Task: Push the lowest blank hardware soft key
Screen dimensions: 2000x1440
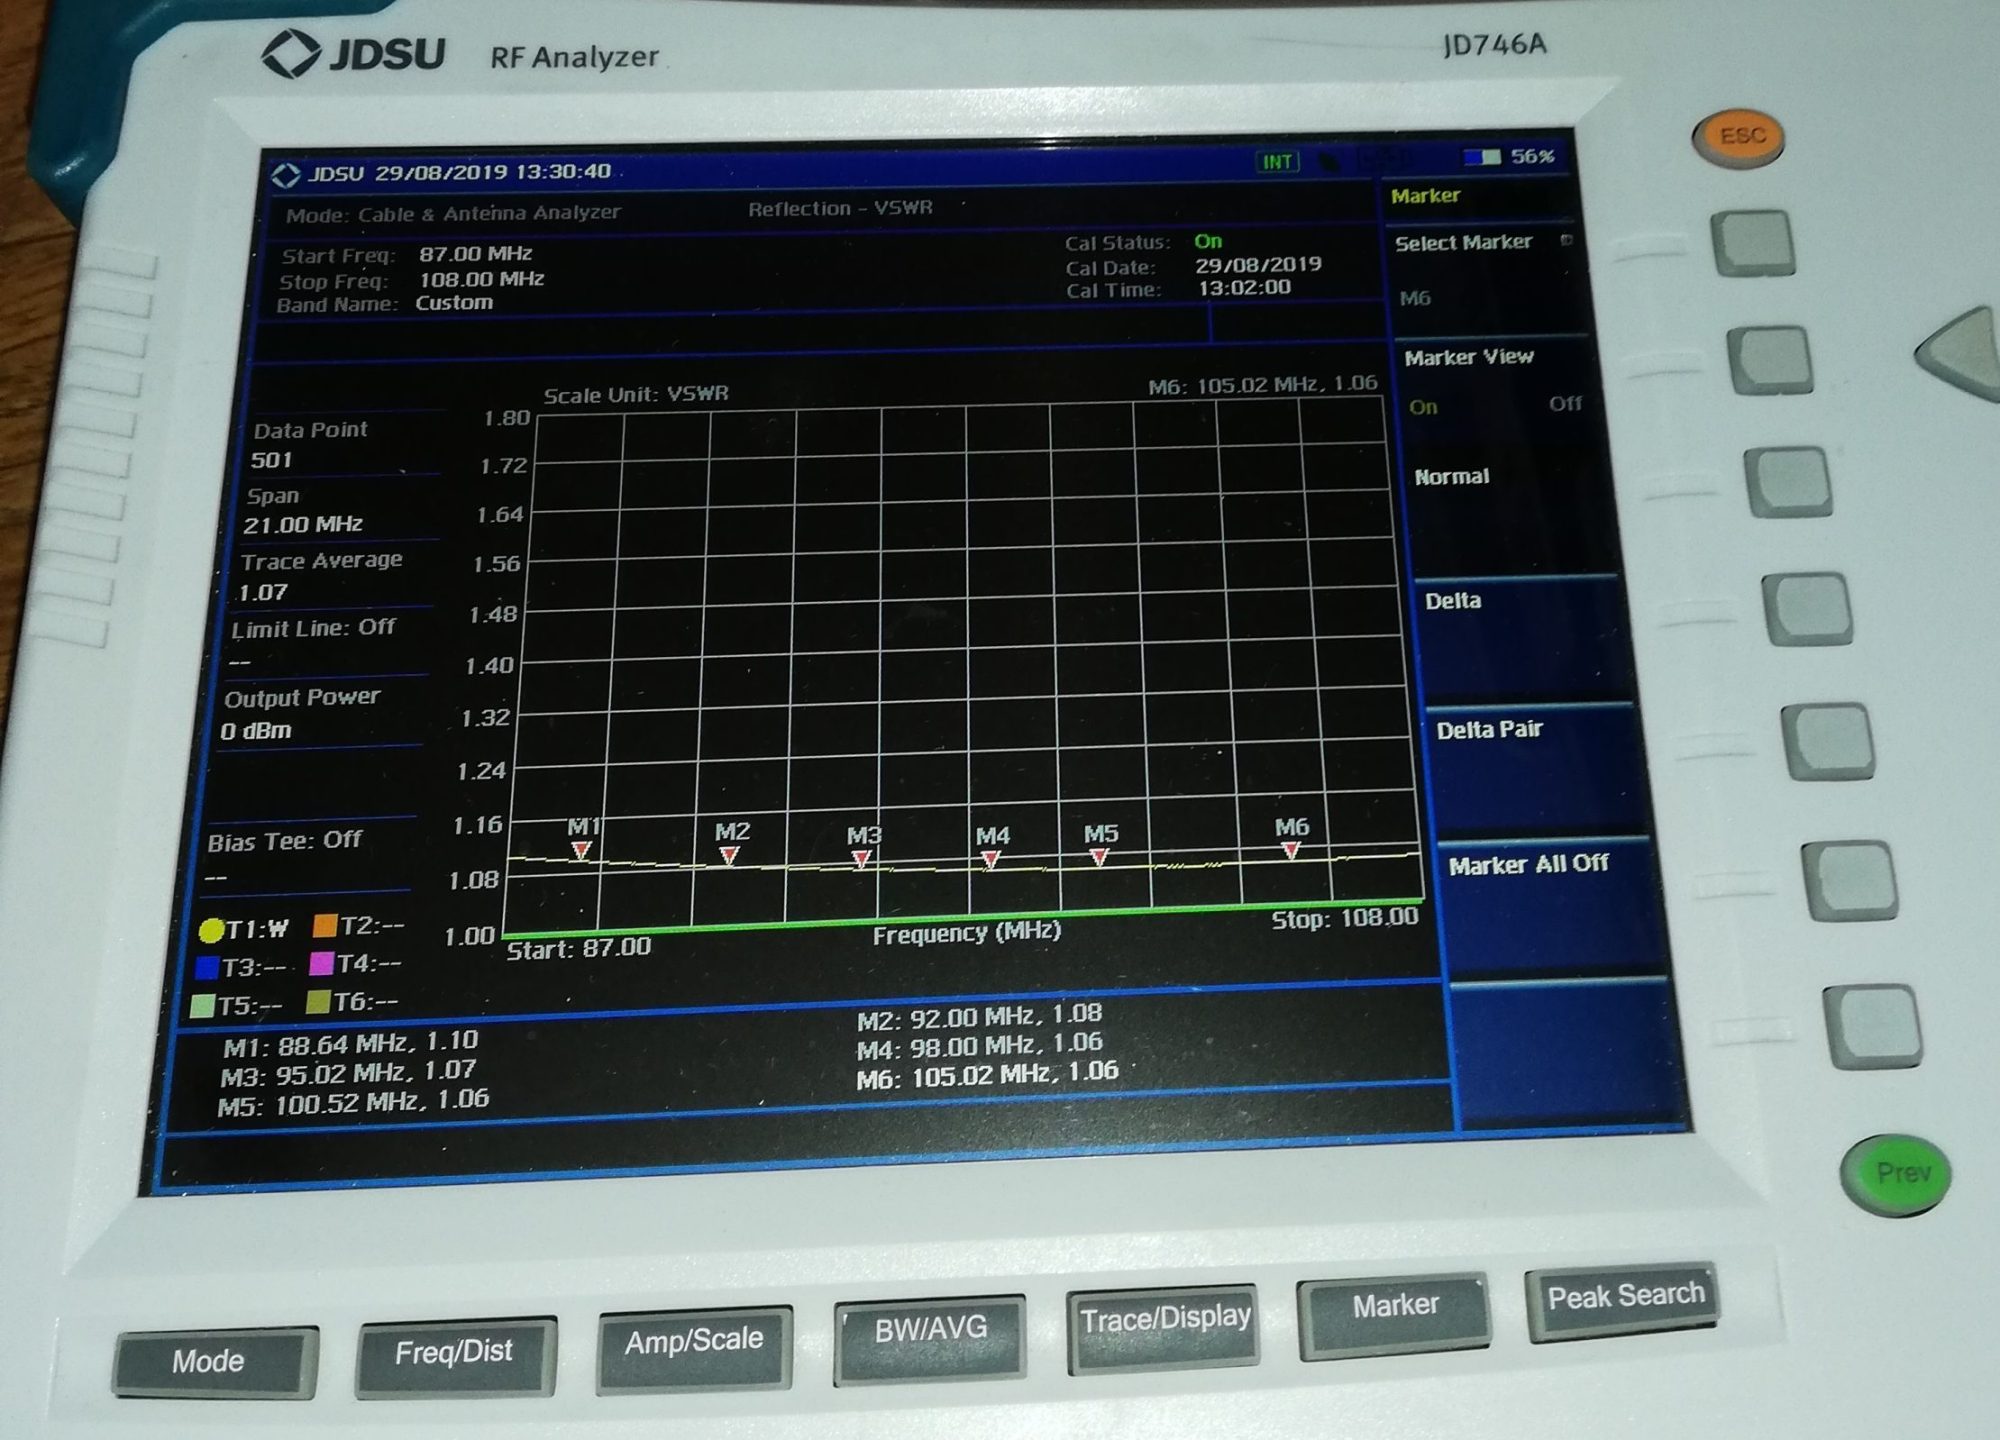Action: (1872, 1026)
